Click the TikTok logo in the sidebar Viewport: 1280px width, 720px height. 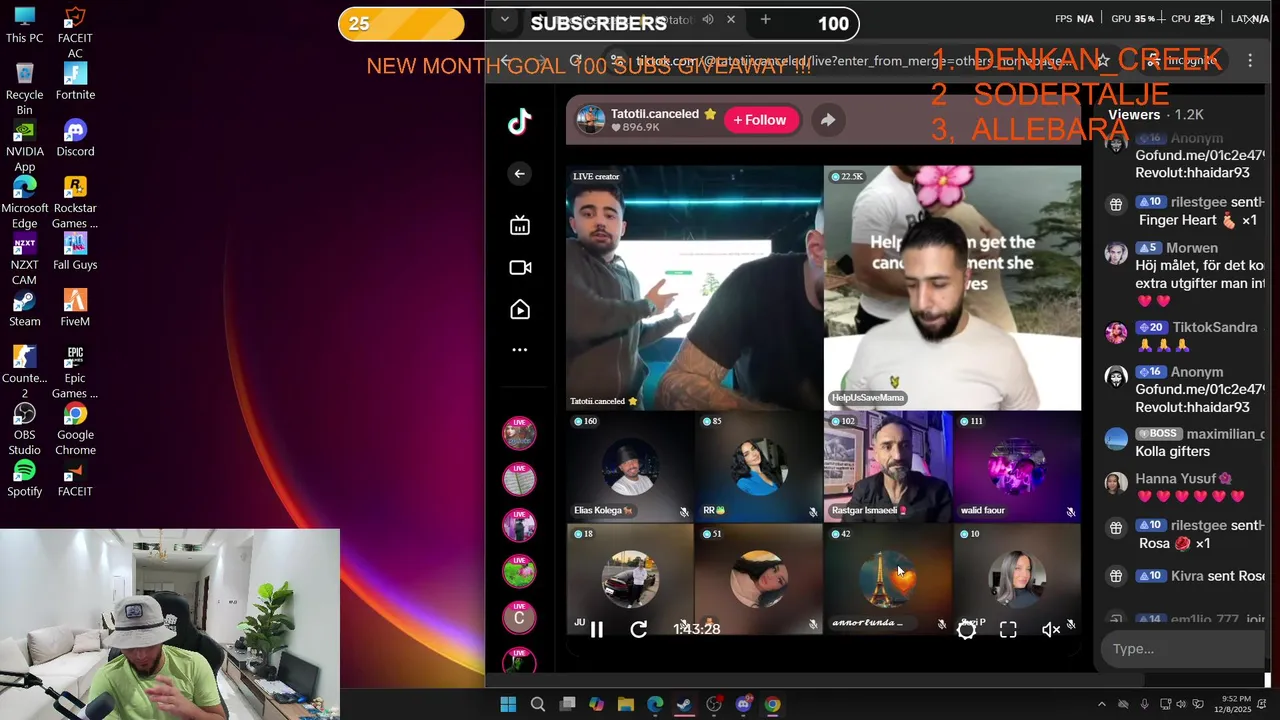tap(519, 122)
